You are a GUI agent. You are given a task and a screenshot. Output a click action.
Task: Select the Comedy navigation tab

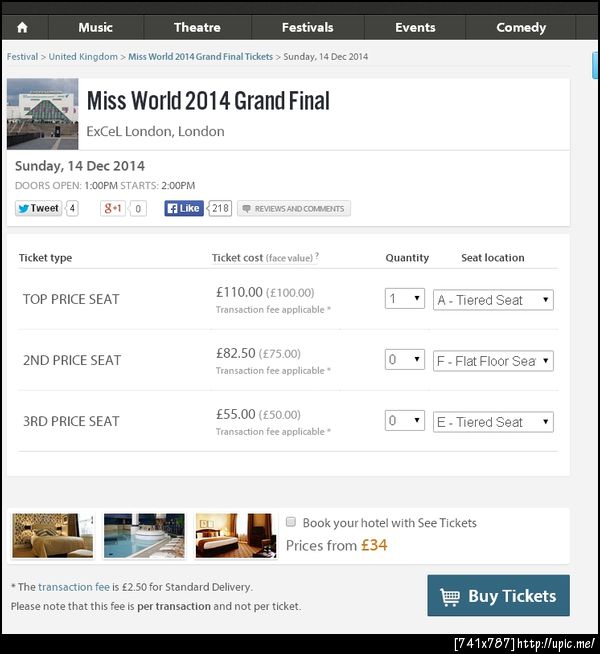point(521,27)
